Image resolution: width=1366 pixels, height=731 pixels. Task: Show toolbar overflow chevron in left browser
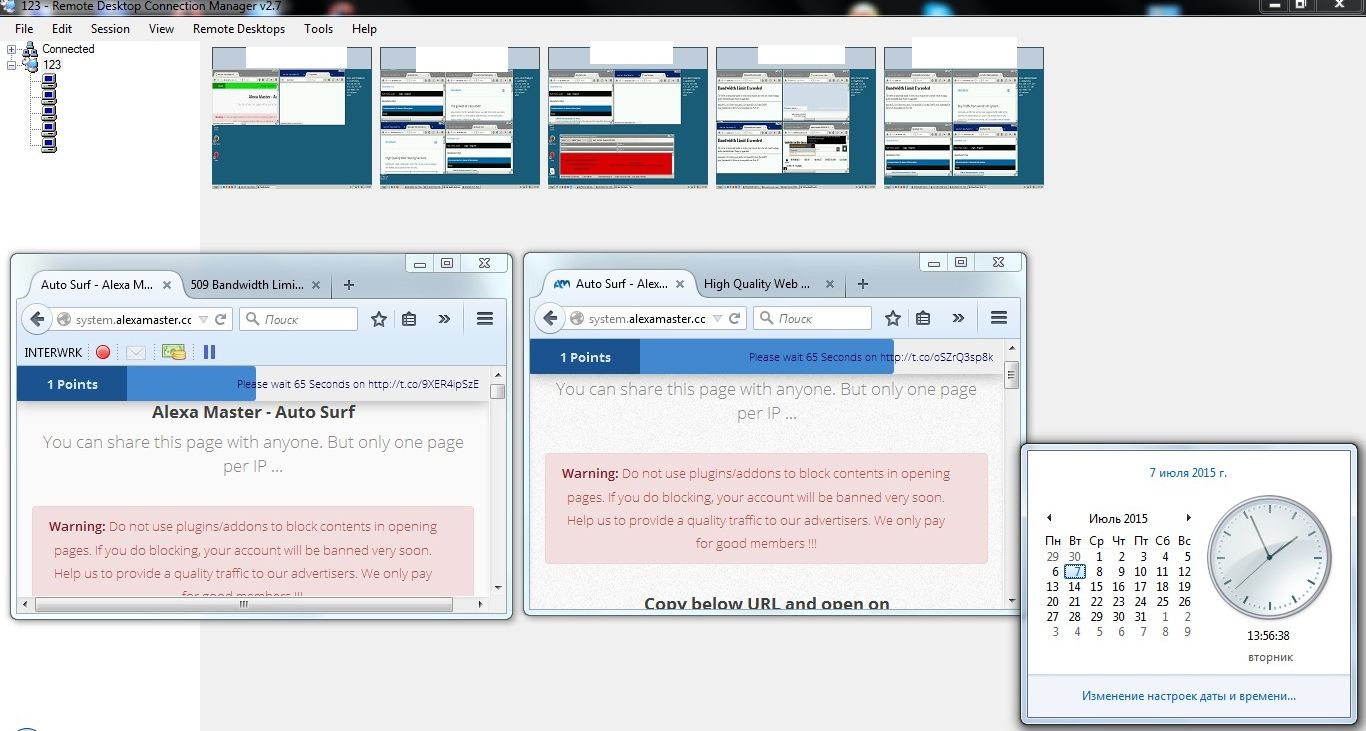[x=444, y=319]
